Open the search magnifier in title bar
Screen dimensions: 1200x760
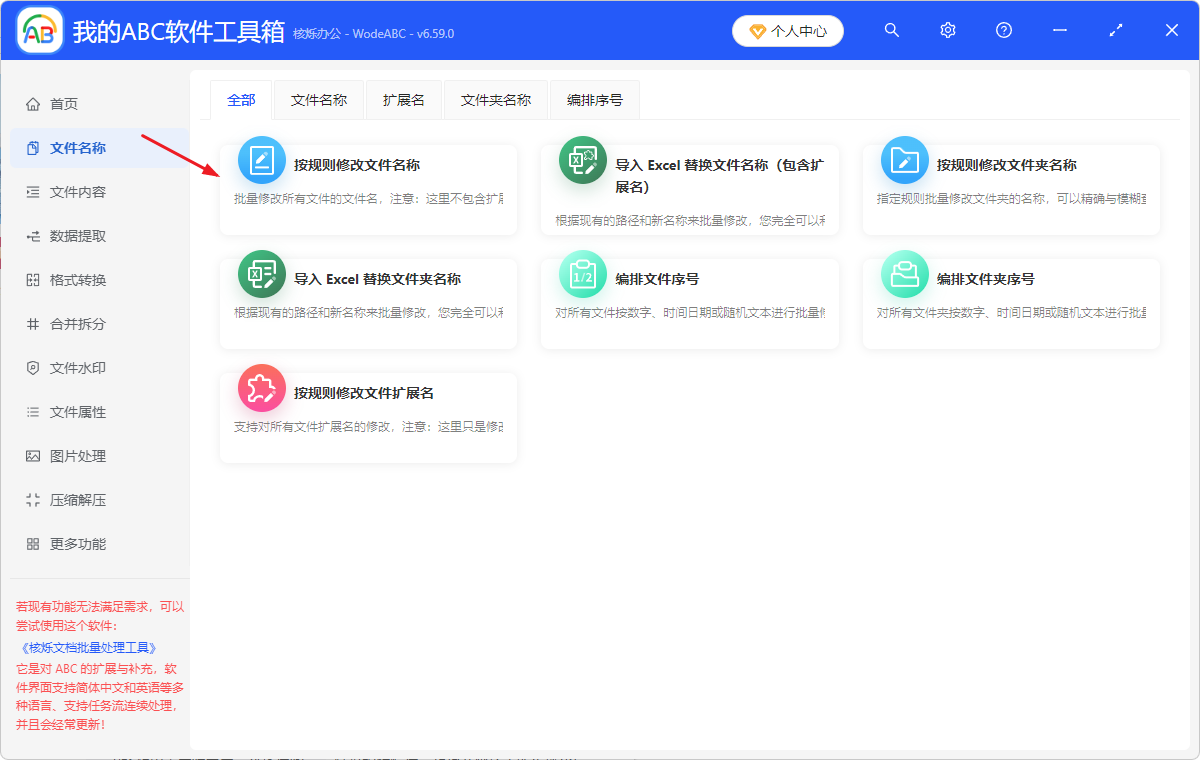891,30
